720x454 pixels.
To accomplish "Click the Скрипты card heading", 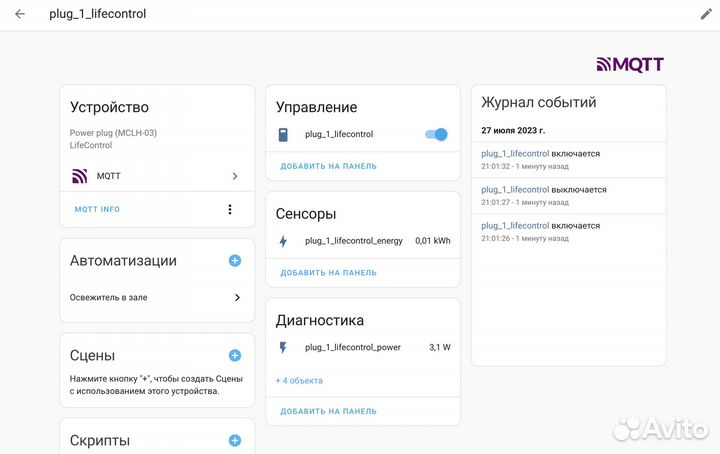I will click(100, 441).
